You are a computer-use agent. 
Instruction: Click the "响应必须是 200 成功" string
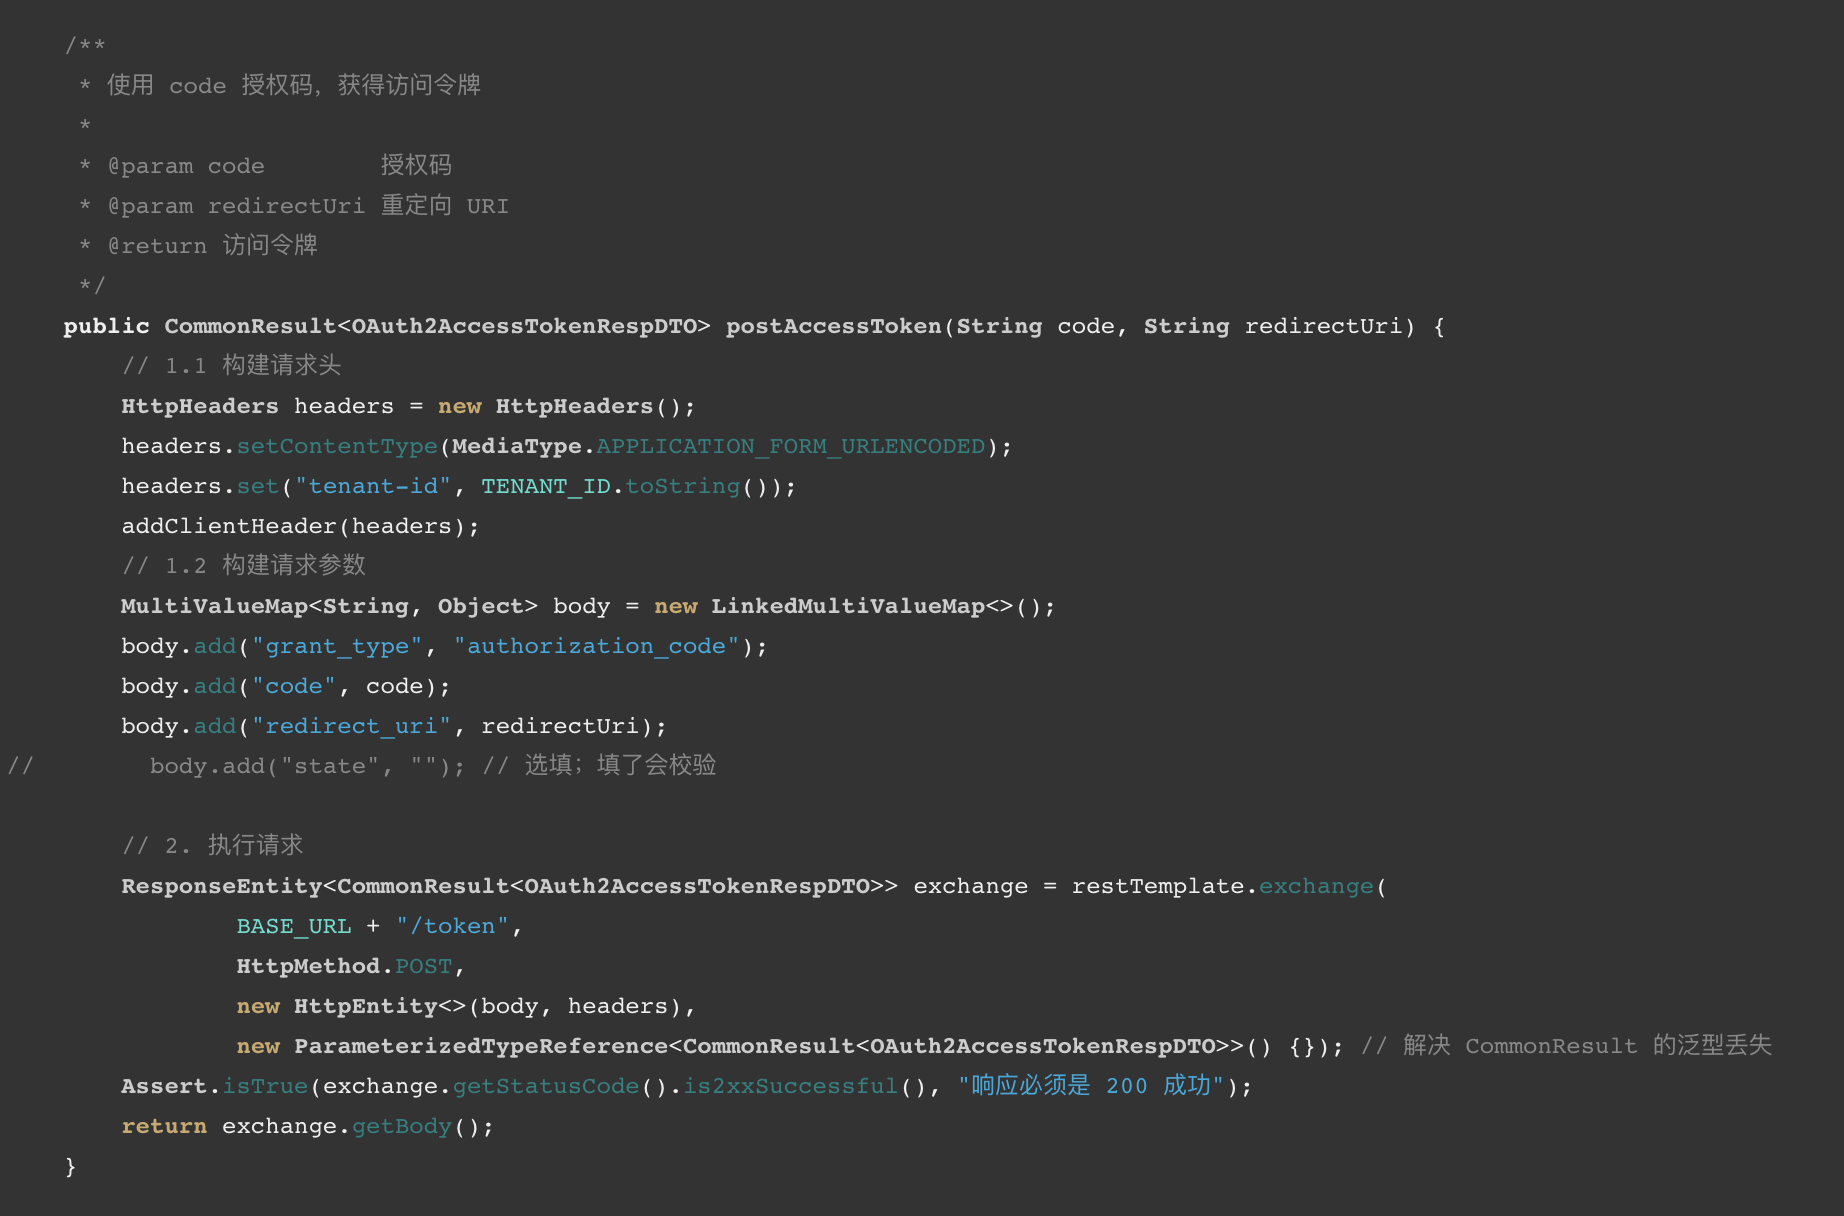click(x=1091, y=1086)
